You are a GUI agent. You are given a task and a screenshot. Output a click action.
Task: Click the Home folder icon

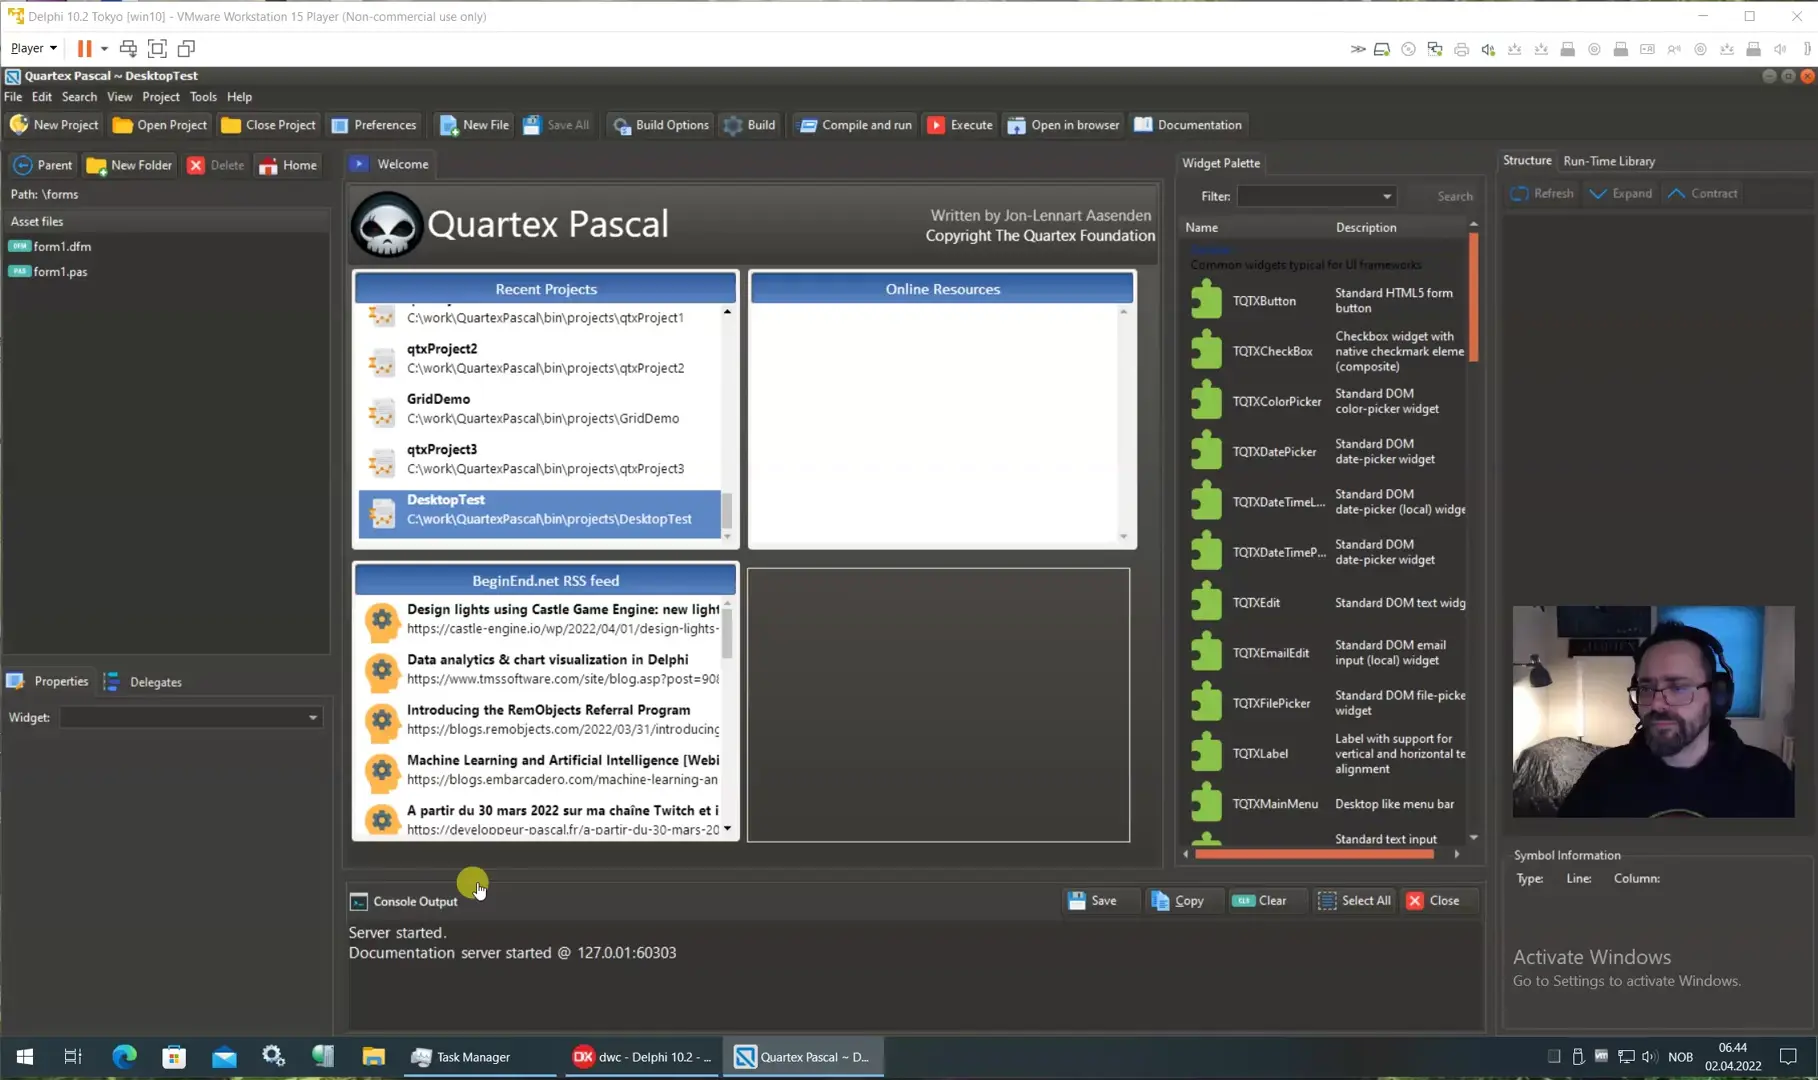[x=268, y=166]
